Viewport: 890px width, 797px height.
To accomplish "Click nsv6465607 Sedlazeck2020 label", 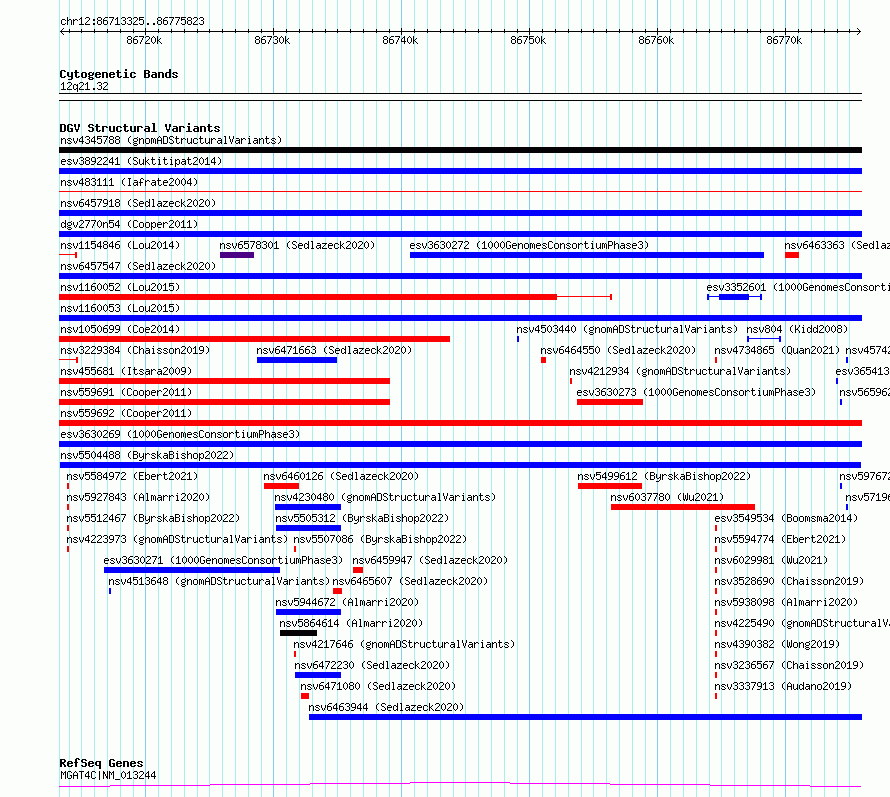I will [x=410, y=581].
